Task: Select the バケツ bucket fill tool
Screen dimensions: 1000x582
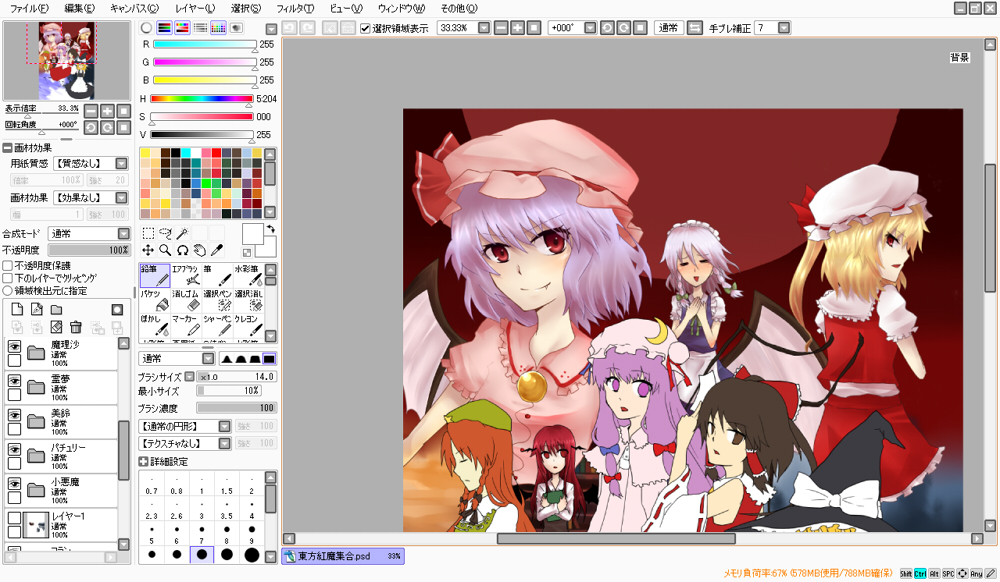Action: coord(154,300)
